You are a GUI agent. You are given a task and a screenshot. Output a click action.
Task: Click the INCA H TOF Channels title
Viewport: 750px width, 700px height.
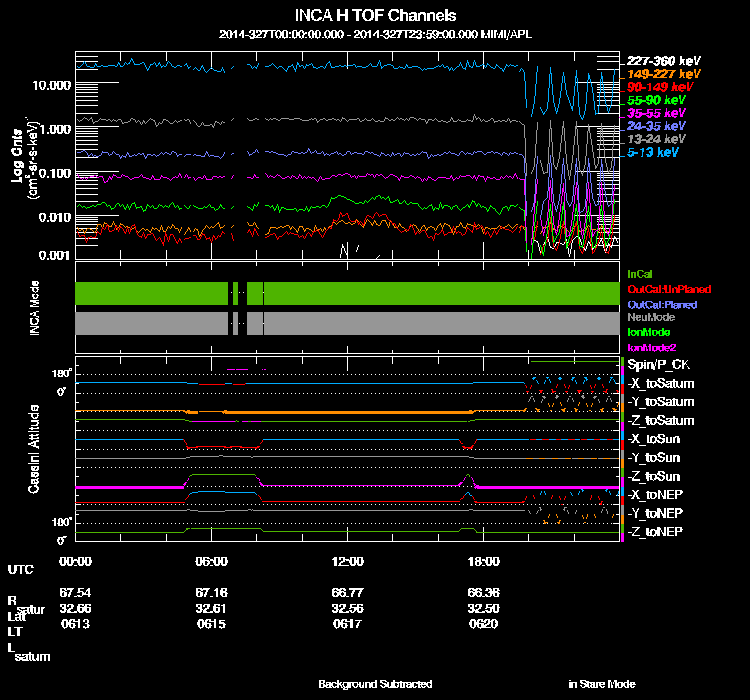point(375,15)
